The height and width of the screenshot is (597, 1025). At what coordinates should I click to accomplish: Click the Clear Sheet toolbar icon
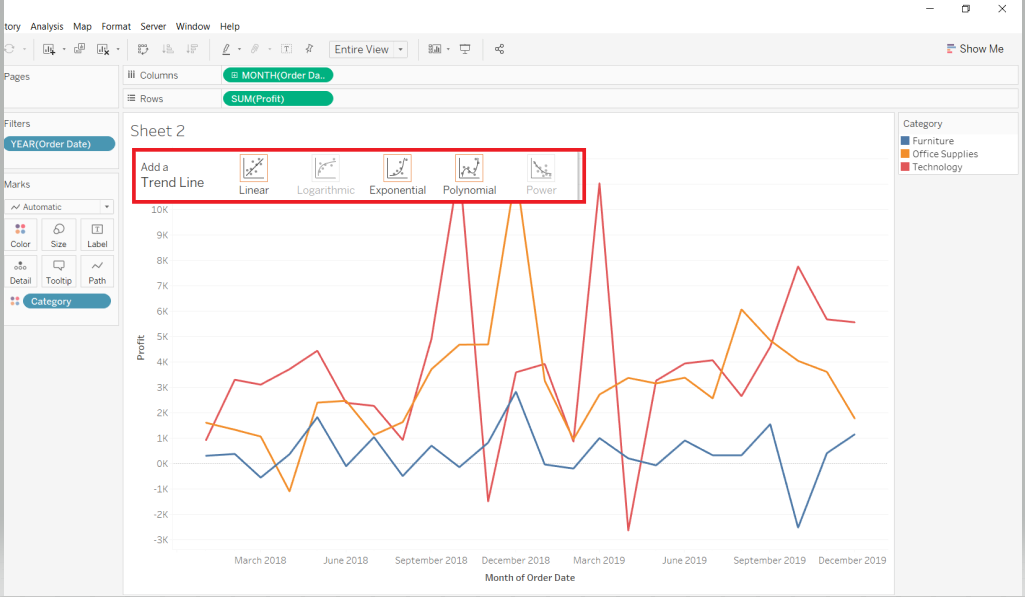(x=103, y=49)
